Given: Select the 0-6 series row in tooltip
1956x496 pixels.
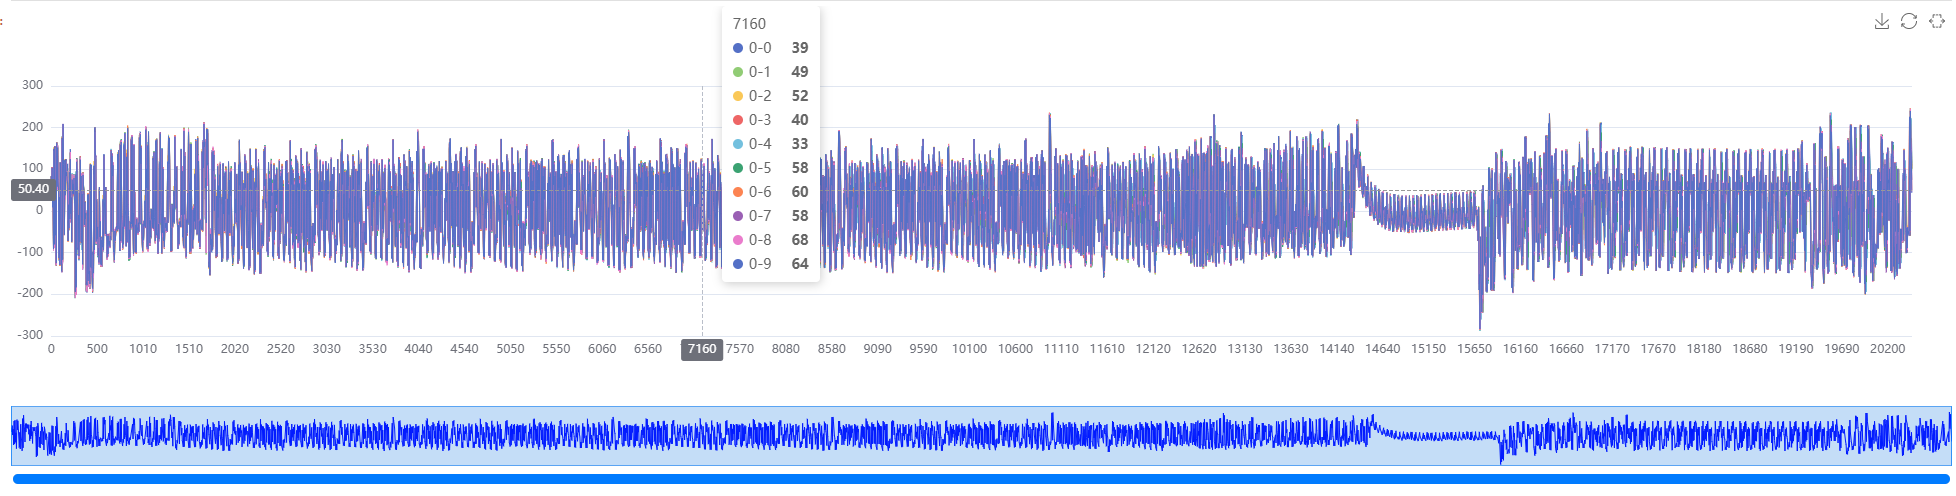Looking at the screenshot, I should (770, 192).
